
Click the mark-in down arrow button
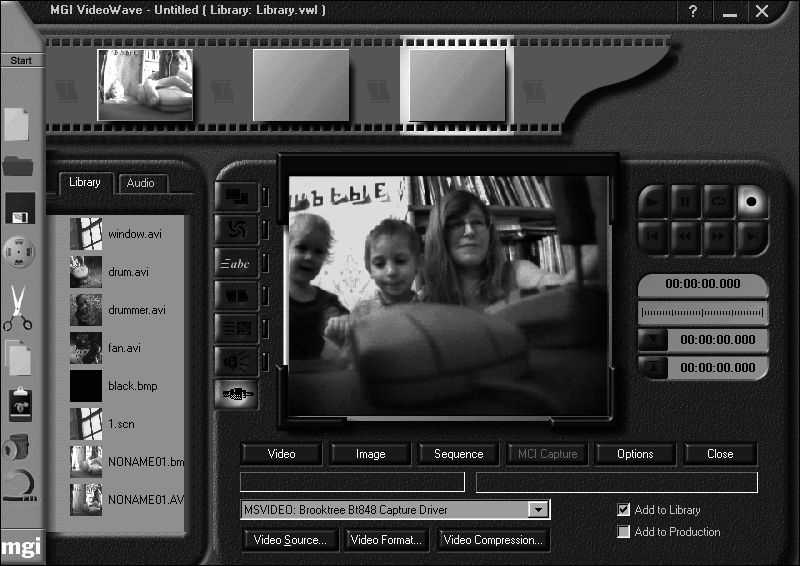[x=653, y=339]
